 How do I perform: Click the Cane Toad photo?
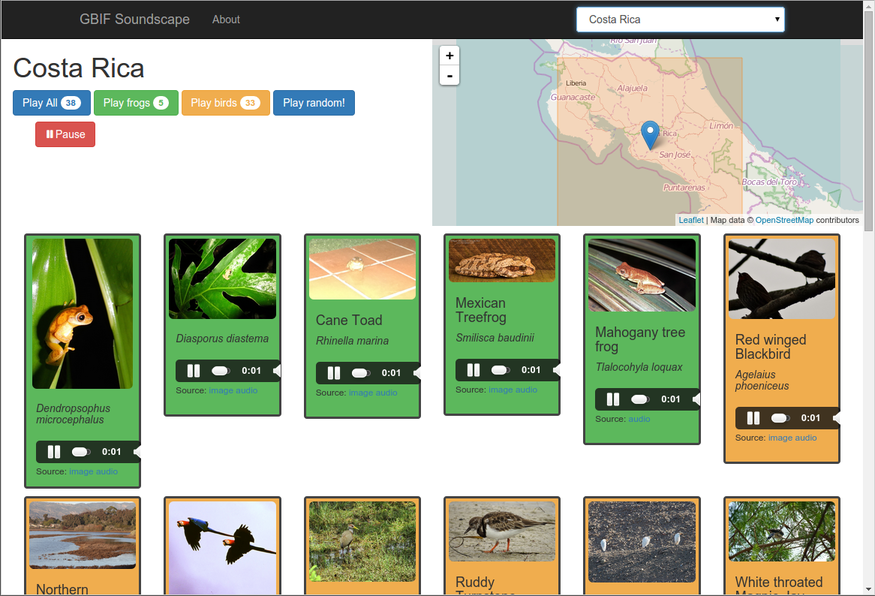[363, 269]
